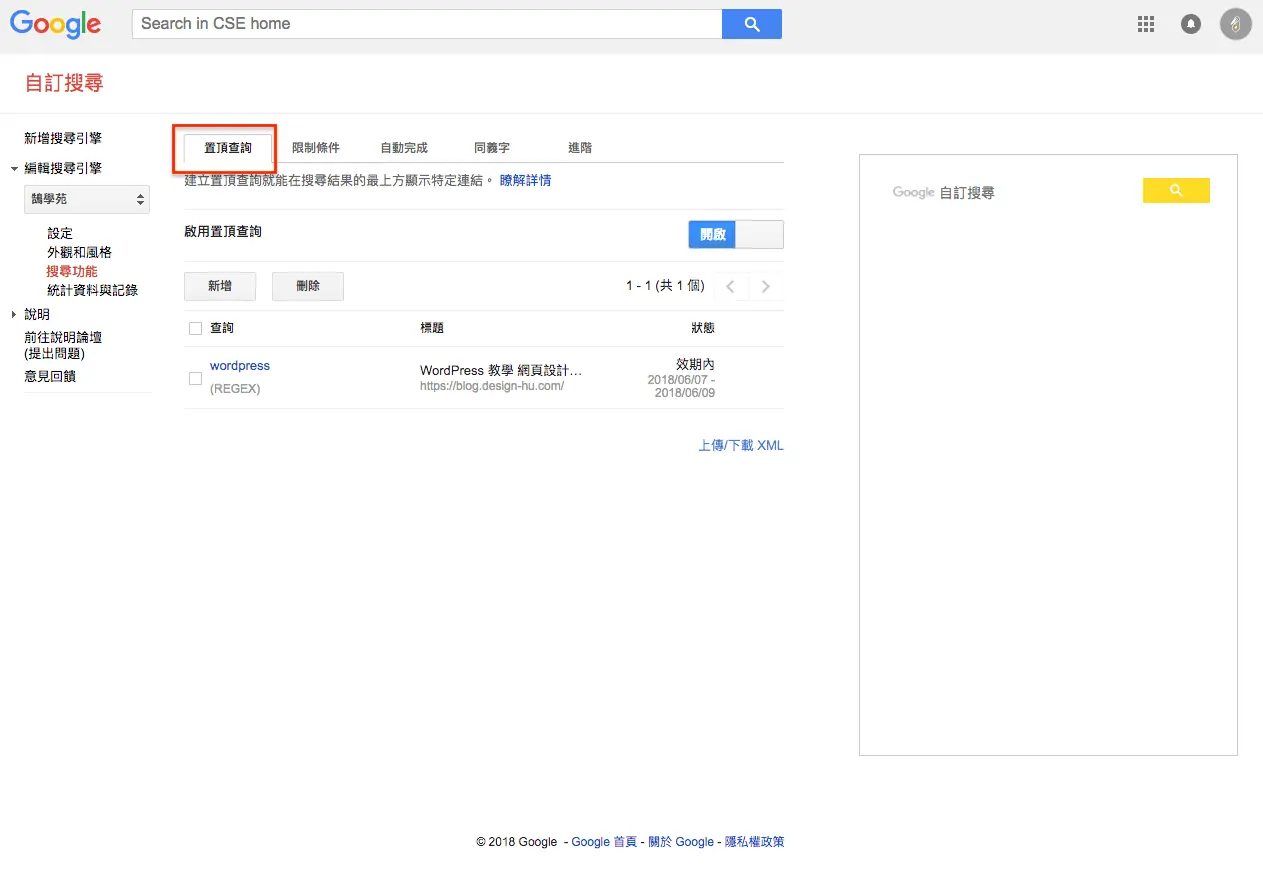Open the 鵠學苑 search engine dropdown
Image resolution: width=1263 pixels, height=884 pixels.
coord(87,199)
